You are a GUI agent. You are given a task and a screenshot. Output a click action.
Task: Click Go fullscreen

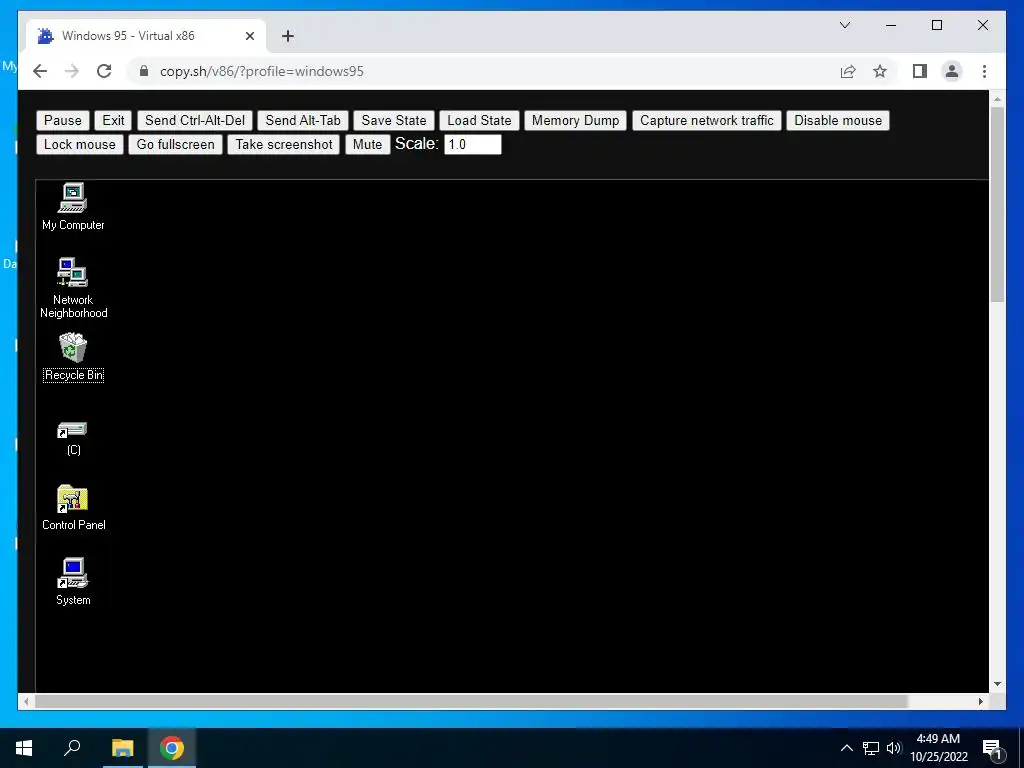click(x=176, y=144)
